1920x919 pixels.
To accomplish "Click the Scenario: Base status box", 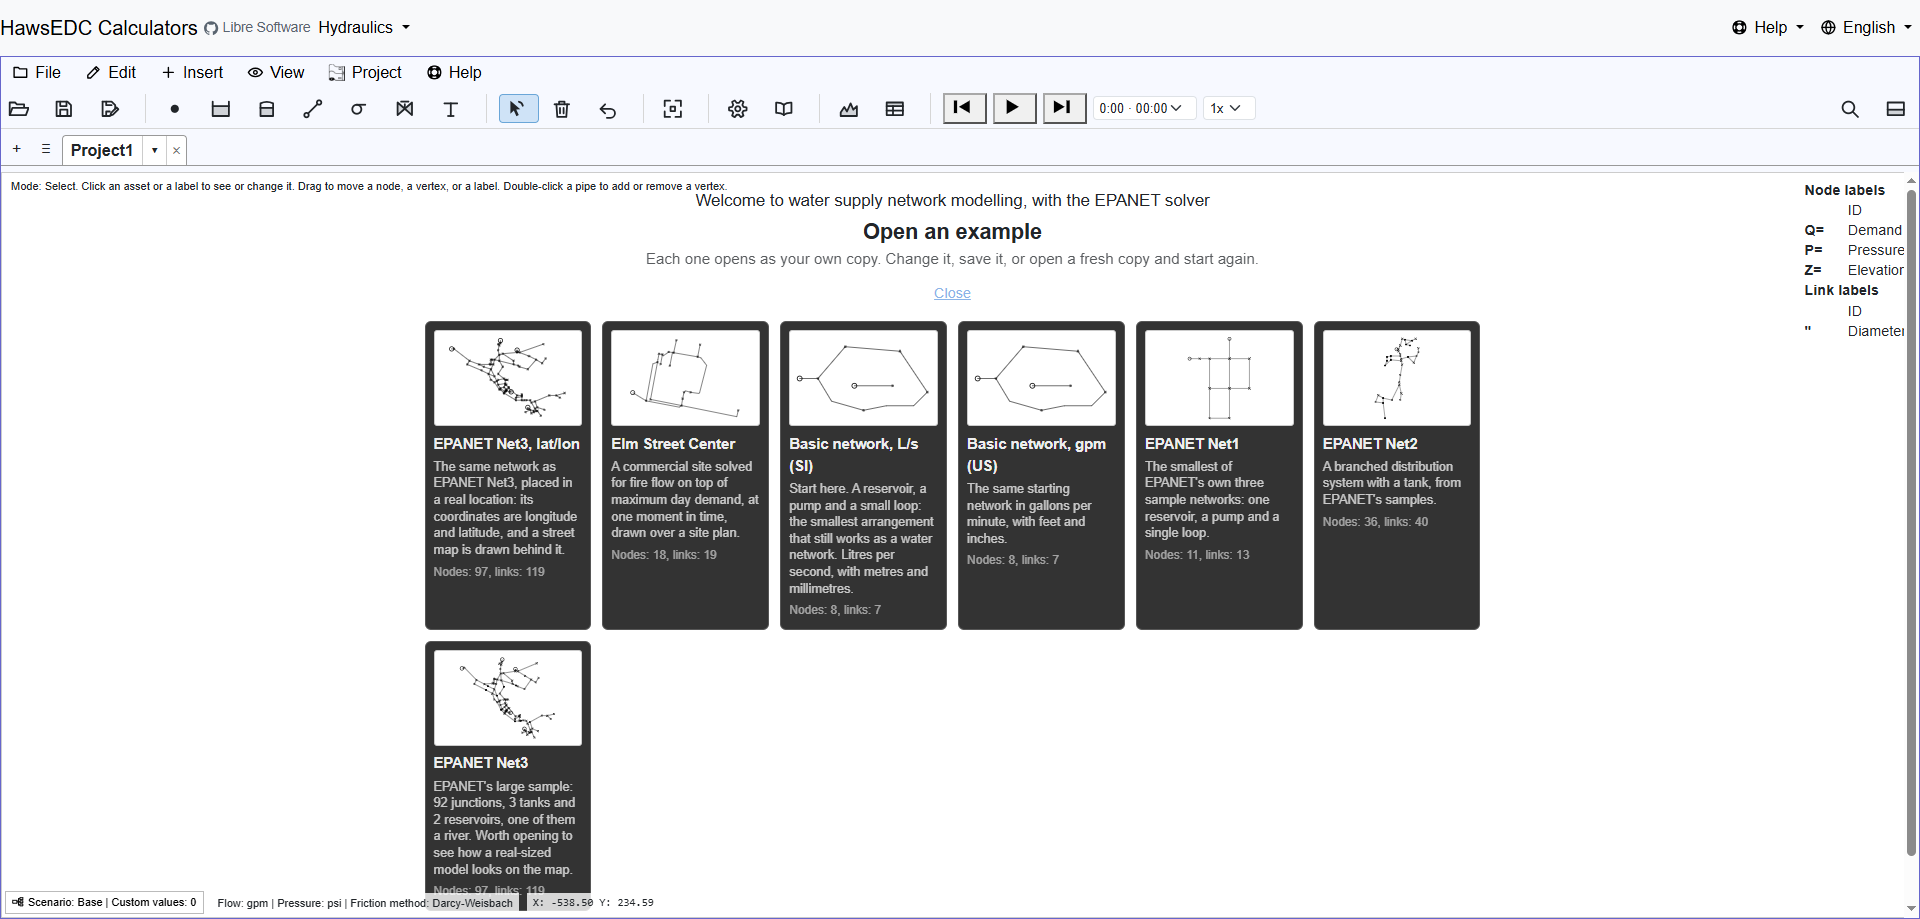I will pyautogui.click(x=105, y=902).
